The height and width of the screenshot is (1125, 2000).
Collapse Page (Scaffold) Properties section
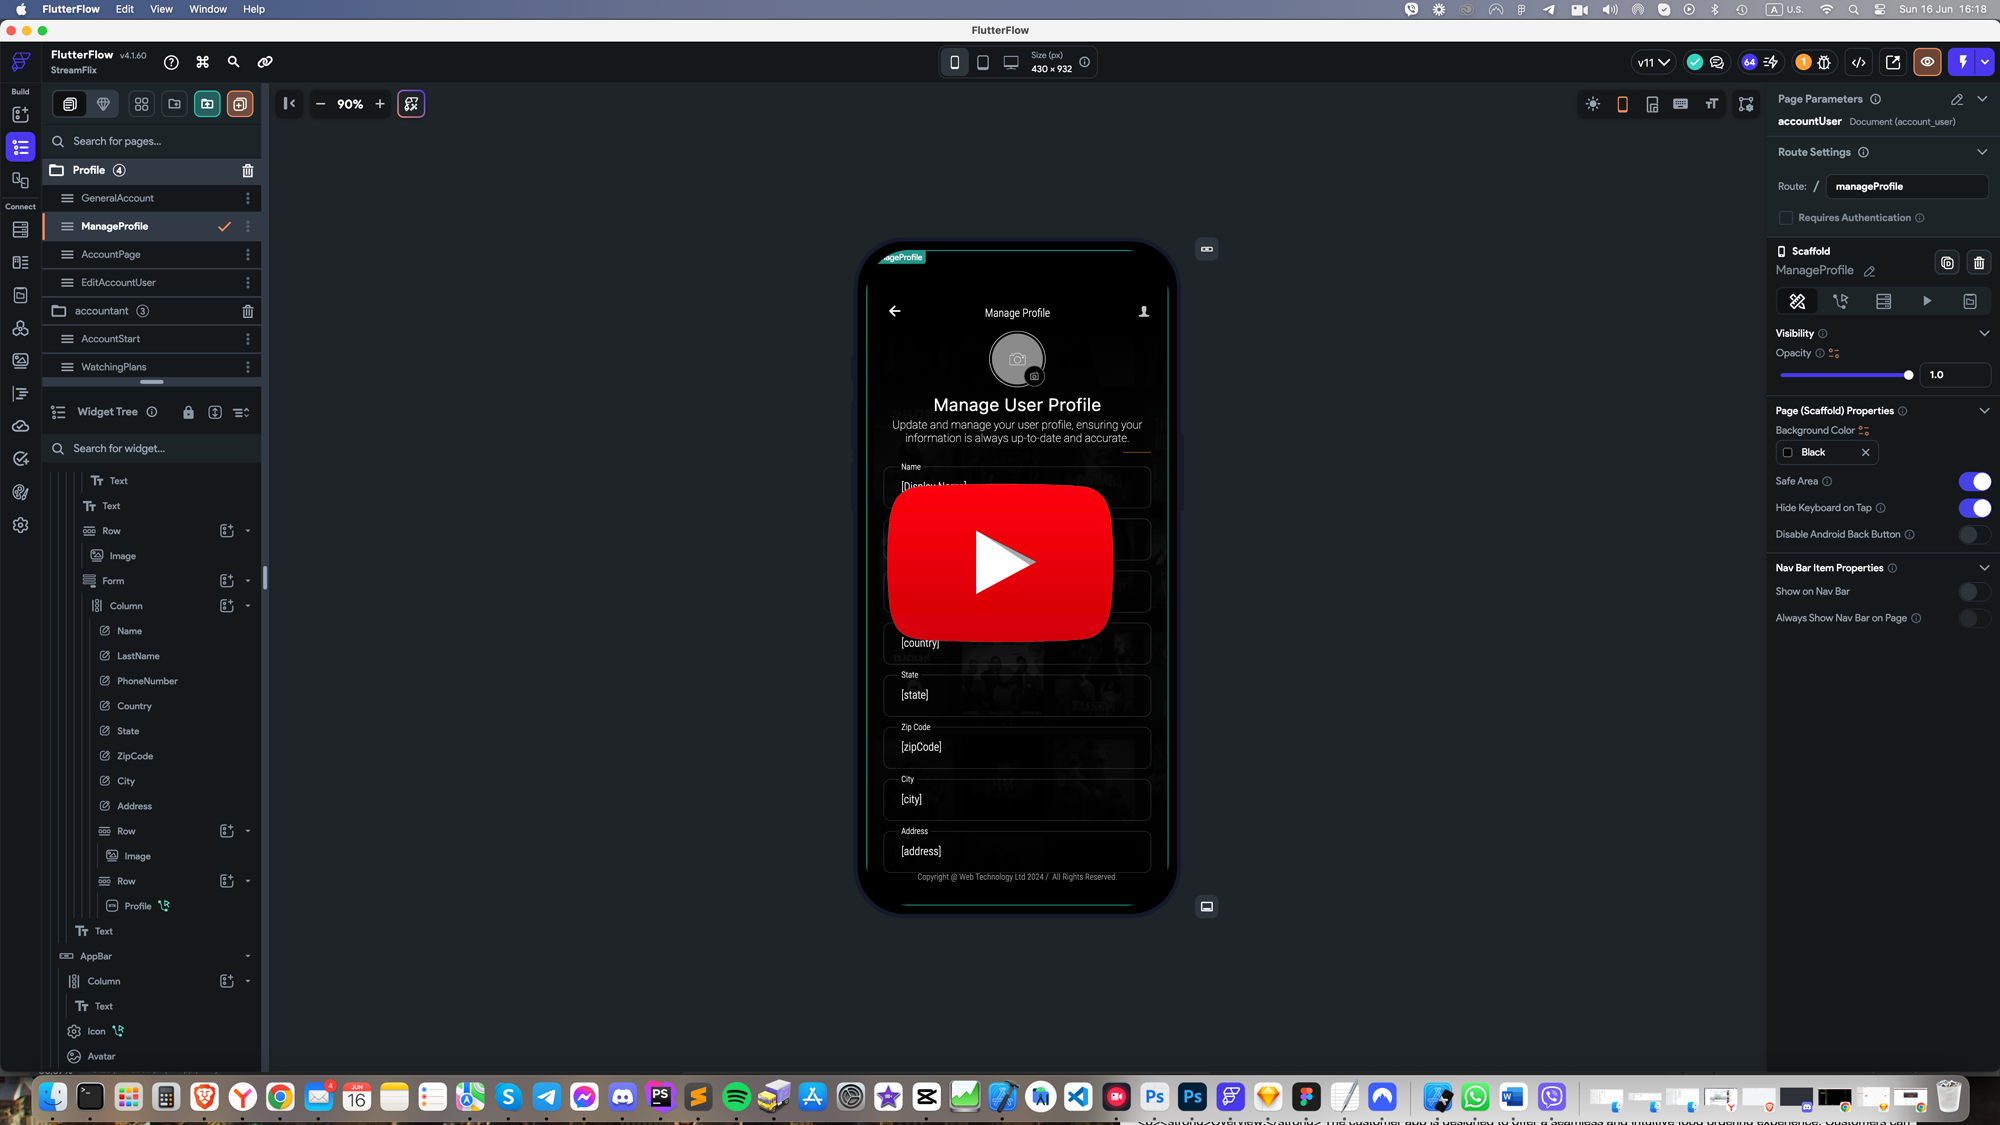pyautogui.click(x=1984, y=411)
